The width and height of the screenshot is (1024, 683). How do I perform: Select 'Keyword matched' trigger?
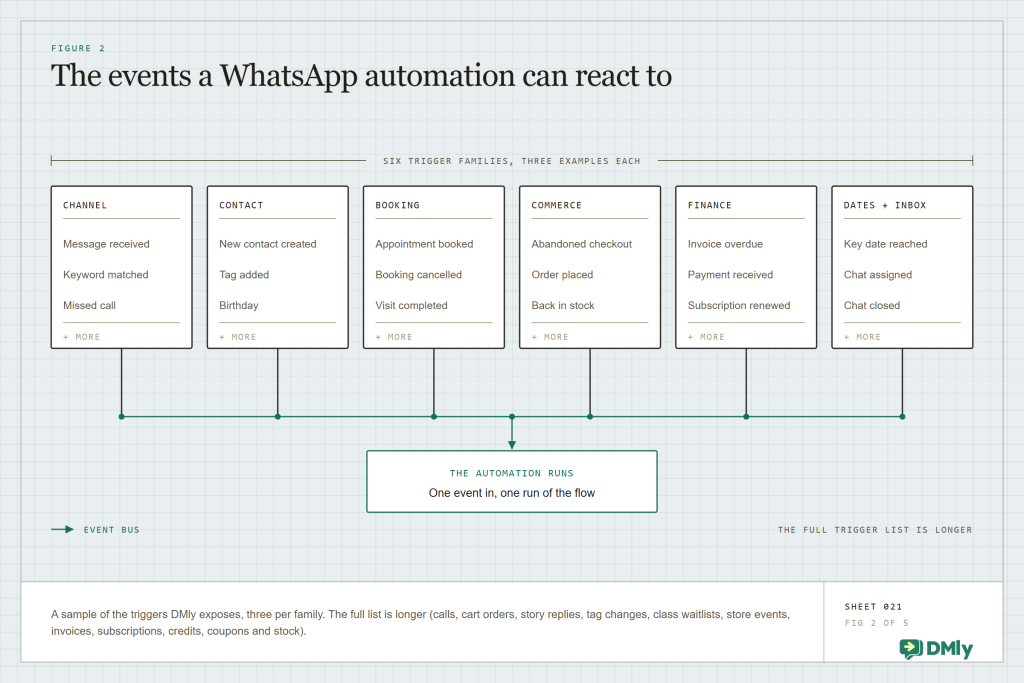[106, 275]
